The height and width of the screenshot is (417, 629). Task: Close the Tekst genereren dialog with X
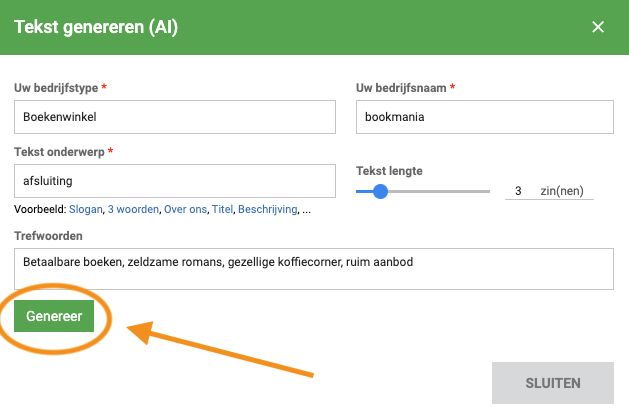(x=598, y=27)
